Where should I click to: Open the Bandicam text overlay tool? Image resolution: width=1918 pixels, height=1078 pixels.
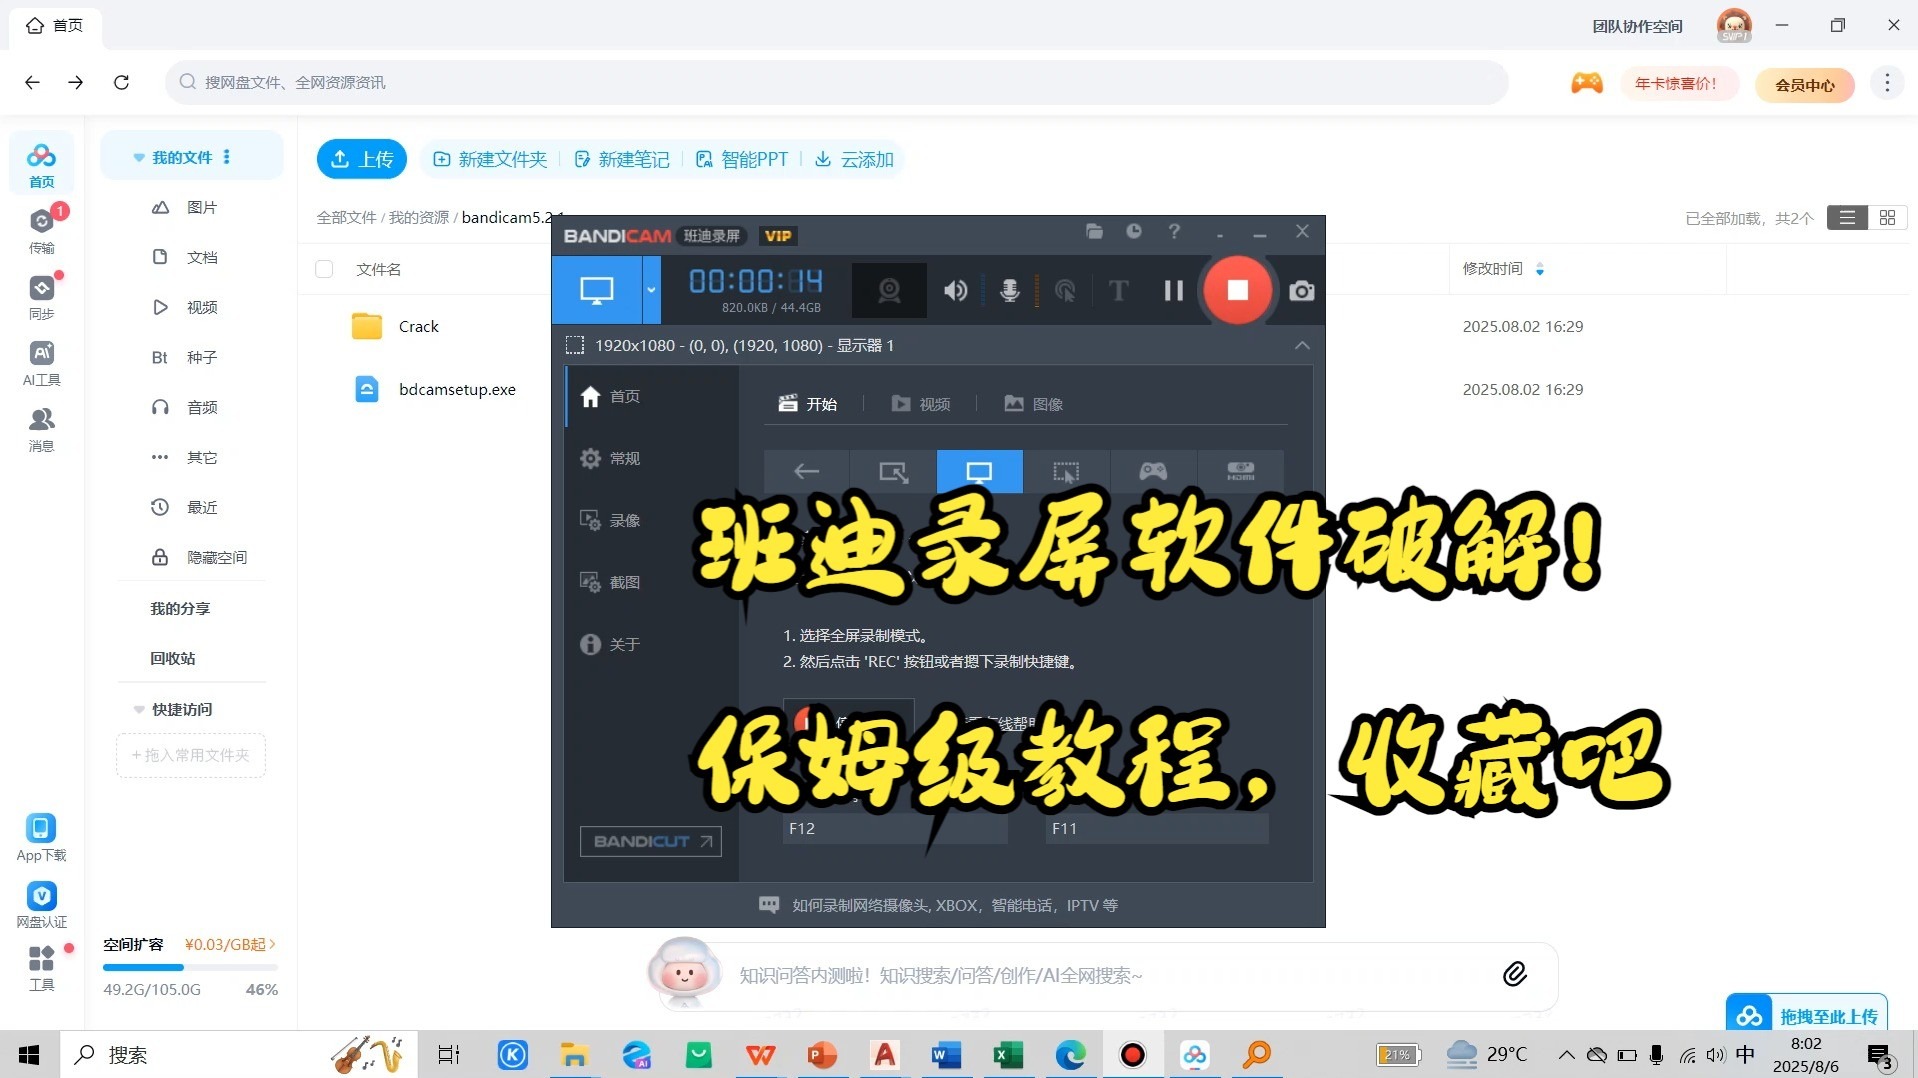pyautogui.click(x=1118, y=291)
